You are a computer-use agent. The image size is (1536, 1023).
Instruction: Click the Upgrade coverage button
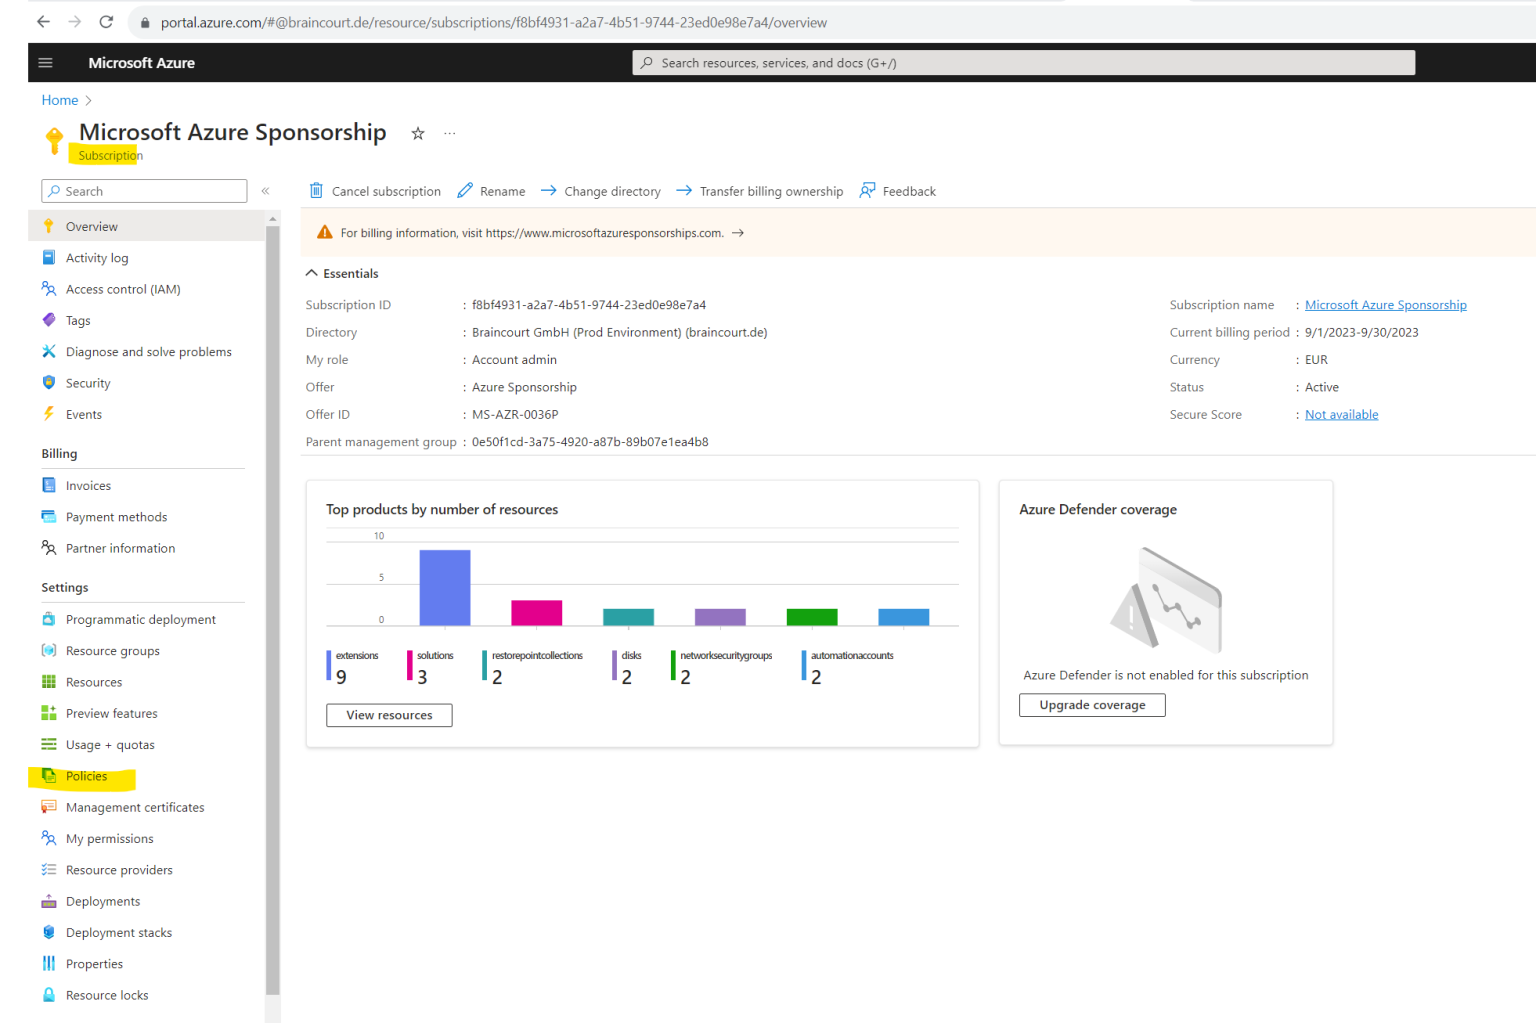(x=1091, y=704)
